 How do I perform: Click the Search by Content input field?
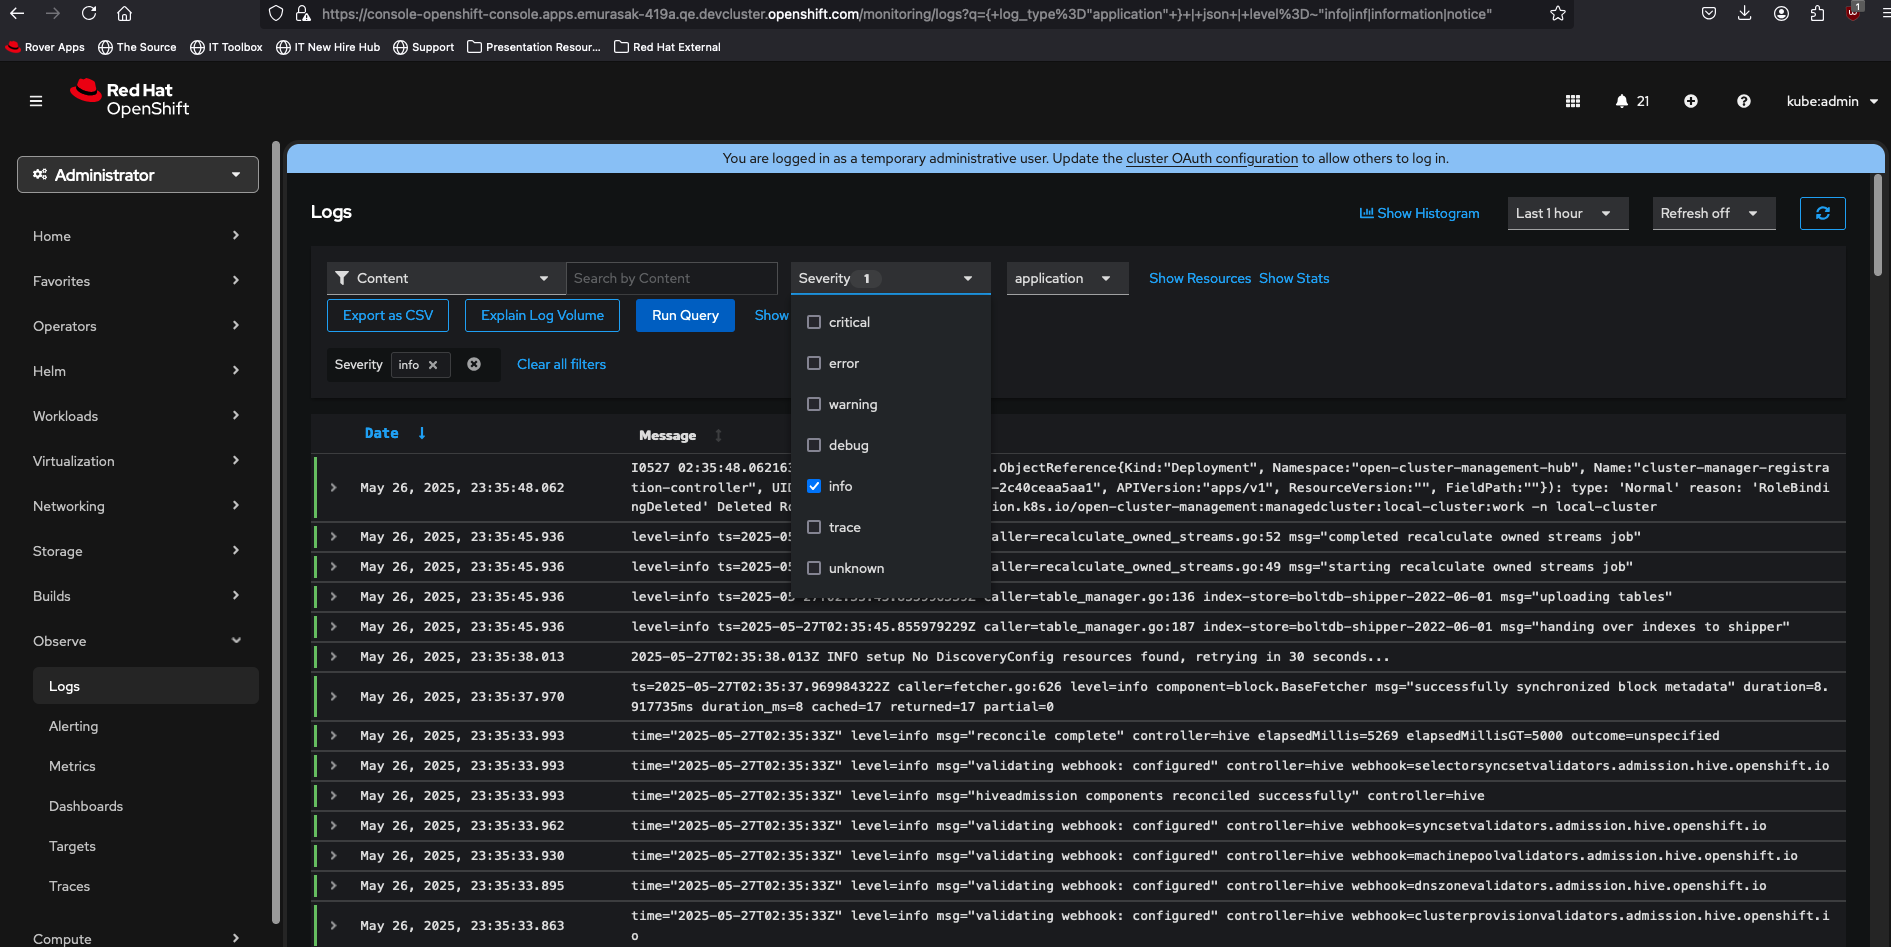tap(671, 278)
